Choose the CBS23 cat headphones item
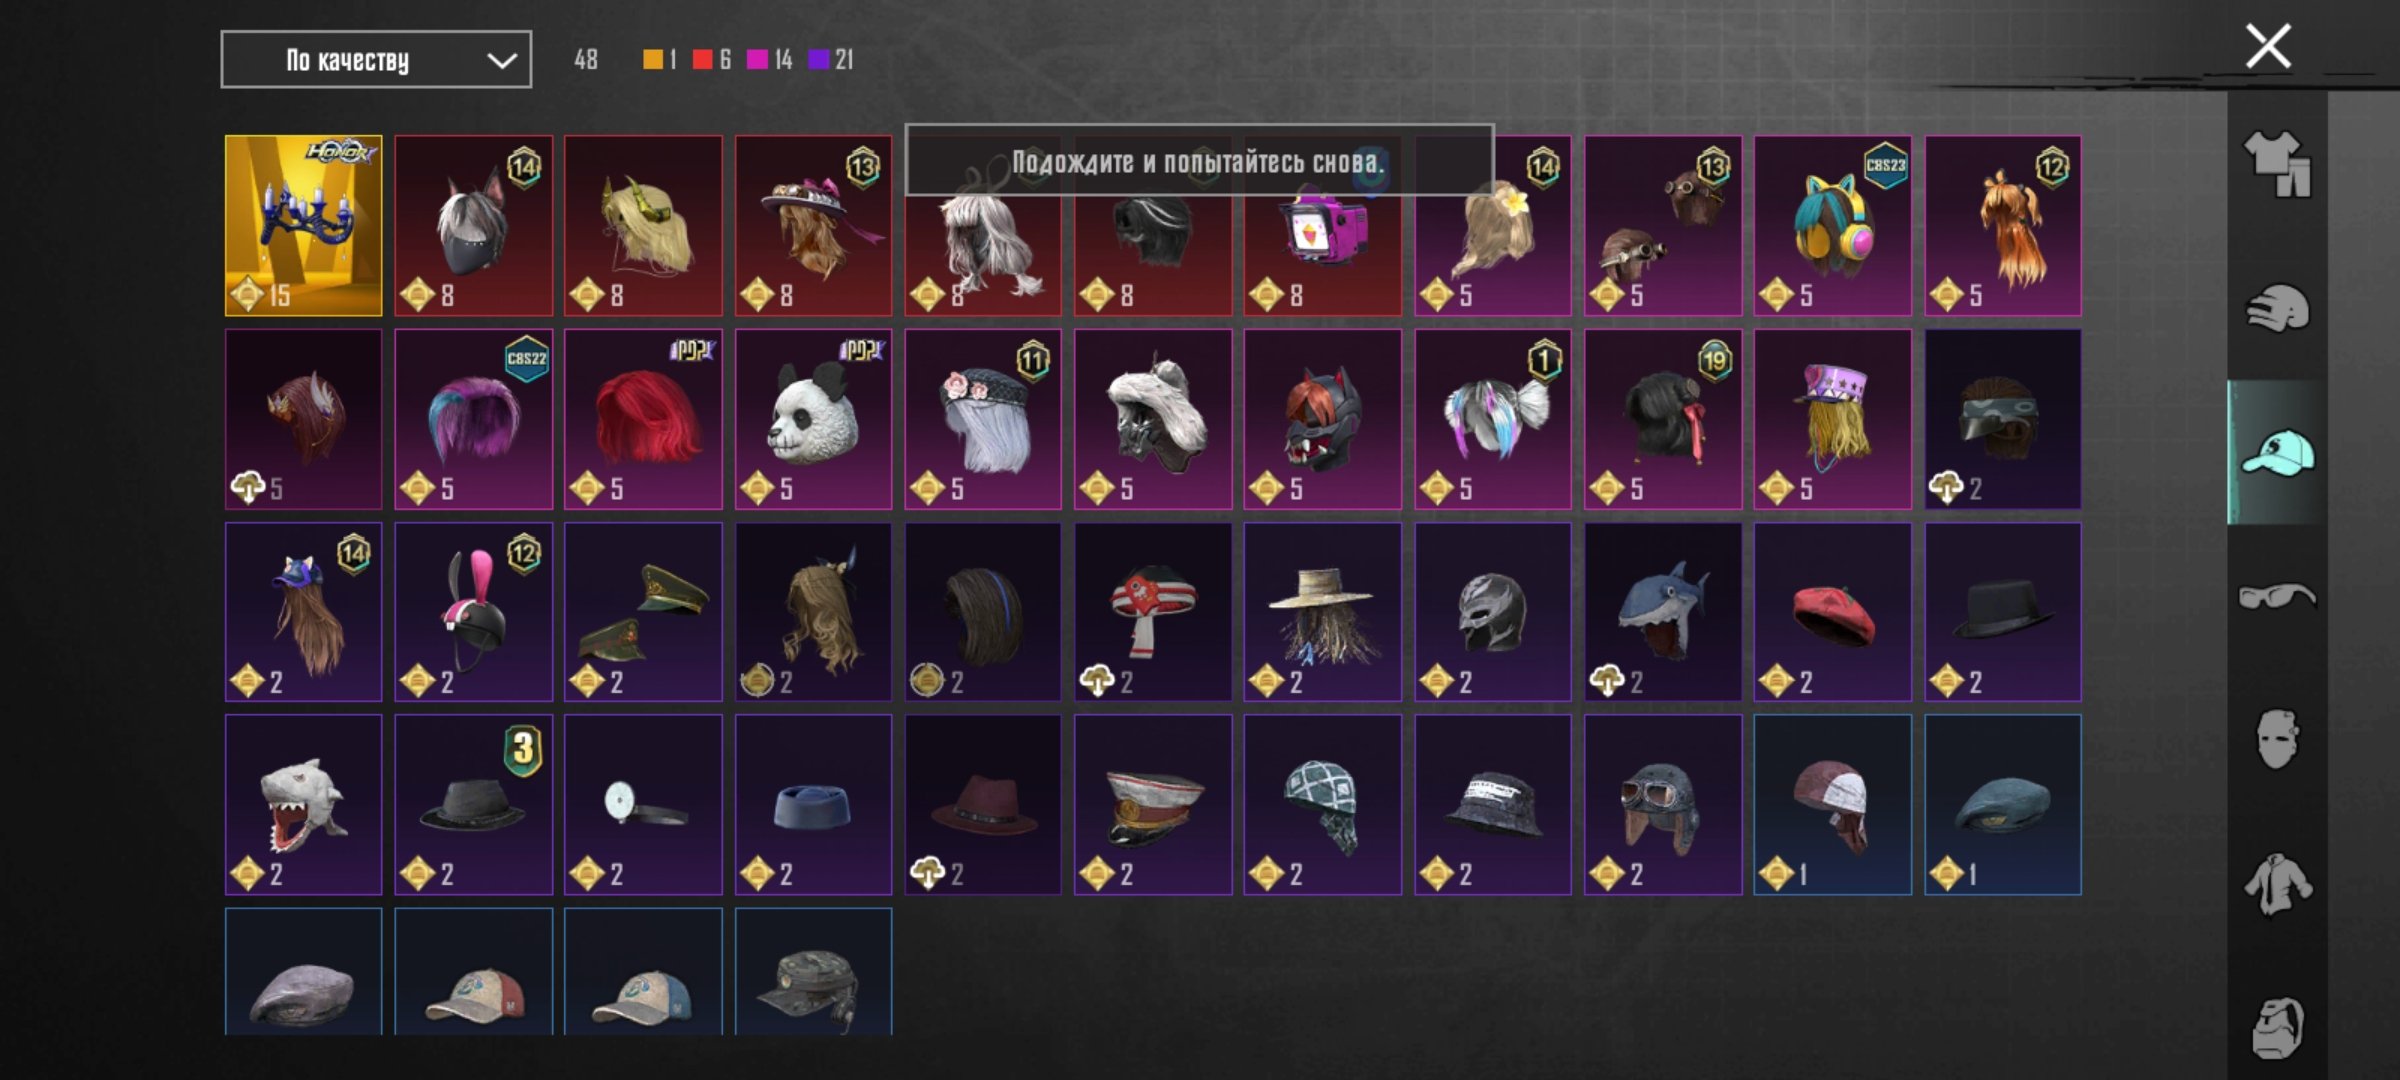The image size is (2400, 1080). [1832, 226]
